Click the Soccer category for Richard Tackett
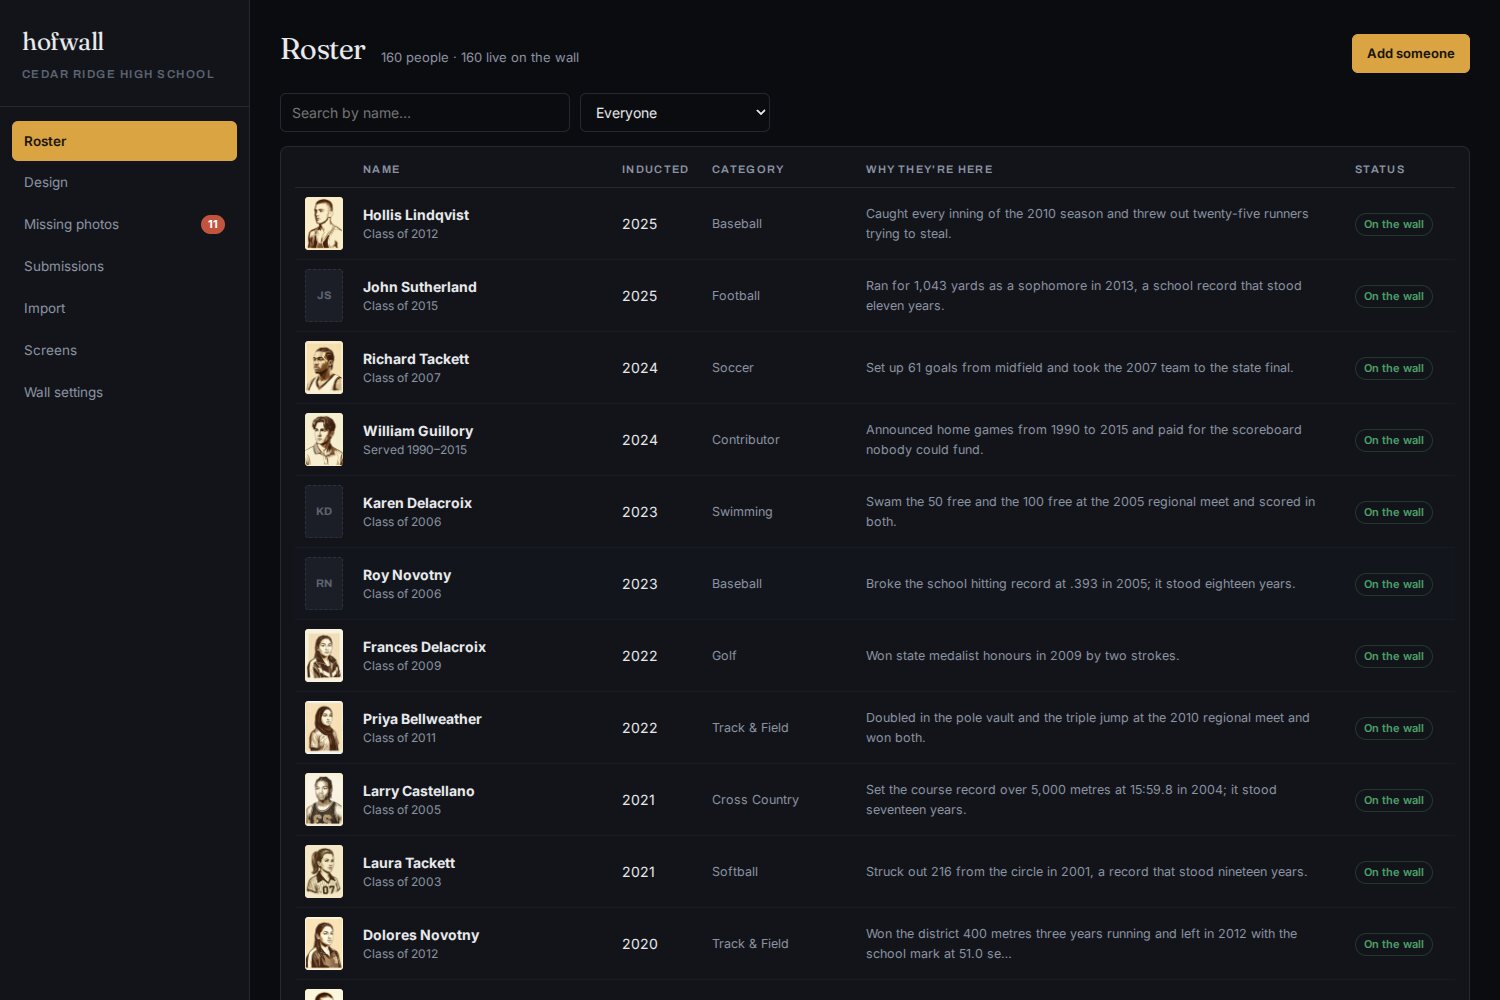The height and width of the screenshot is (1000, 1500). [733, 368]
